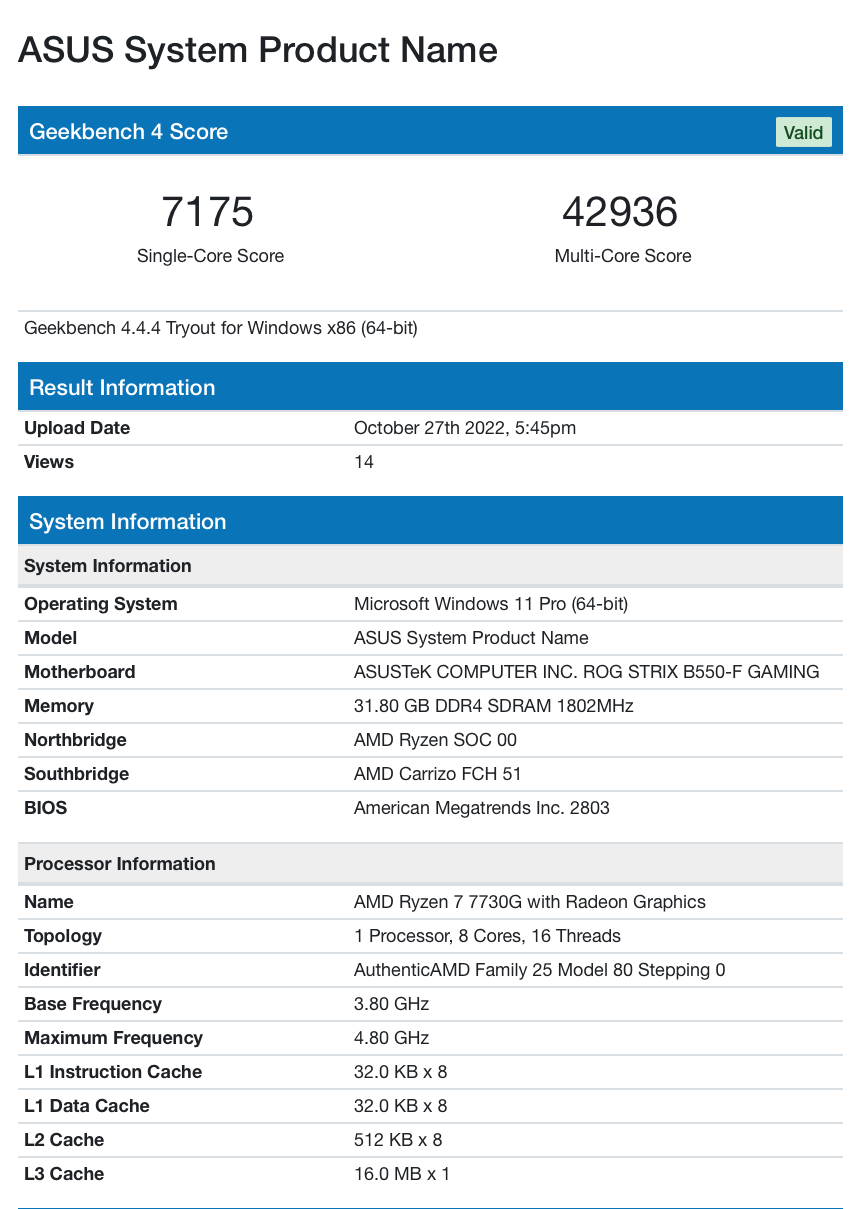Click the Views count value 14

click(362, 462)
